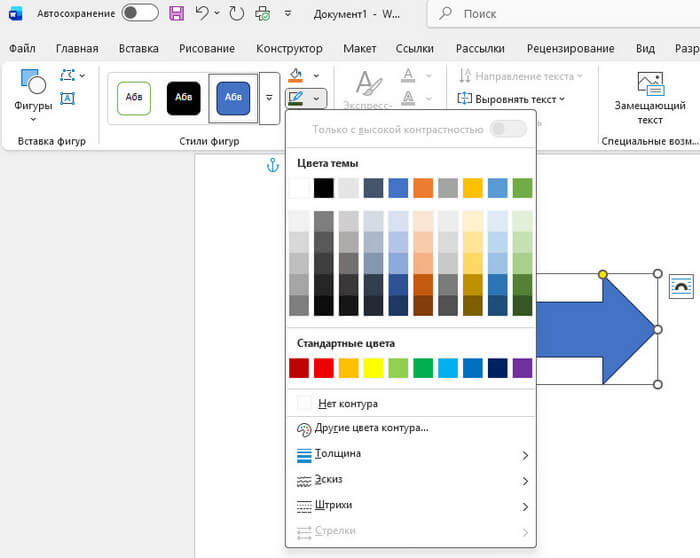
Task: Click the Redo icon in title bar
Action: pos(236,14)
